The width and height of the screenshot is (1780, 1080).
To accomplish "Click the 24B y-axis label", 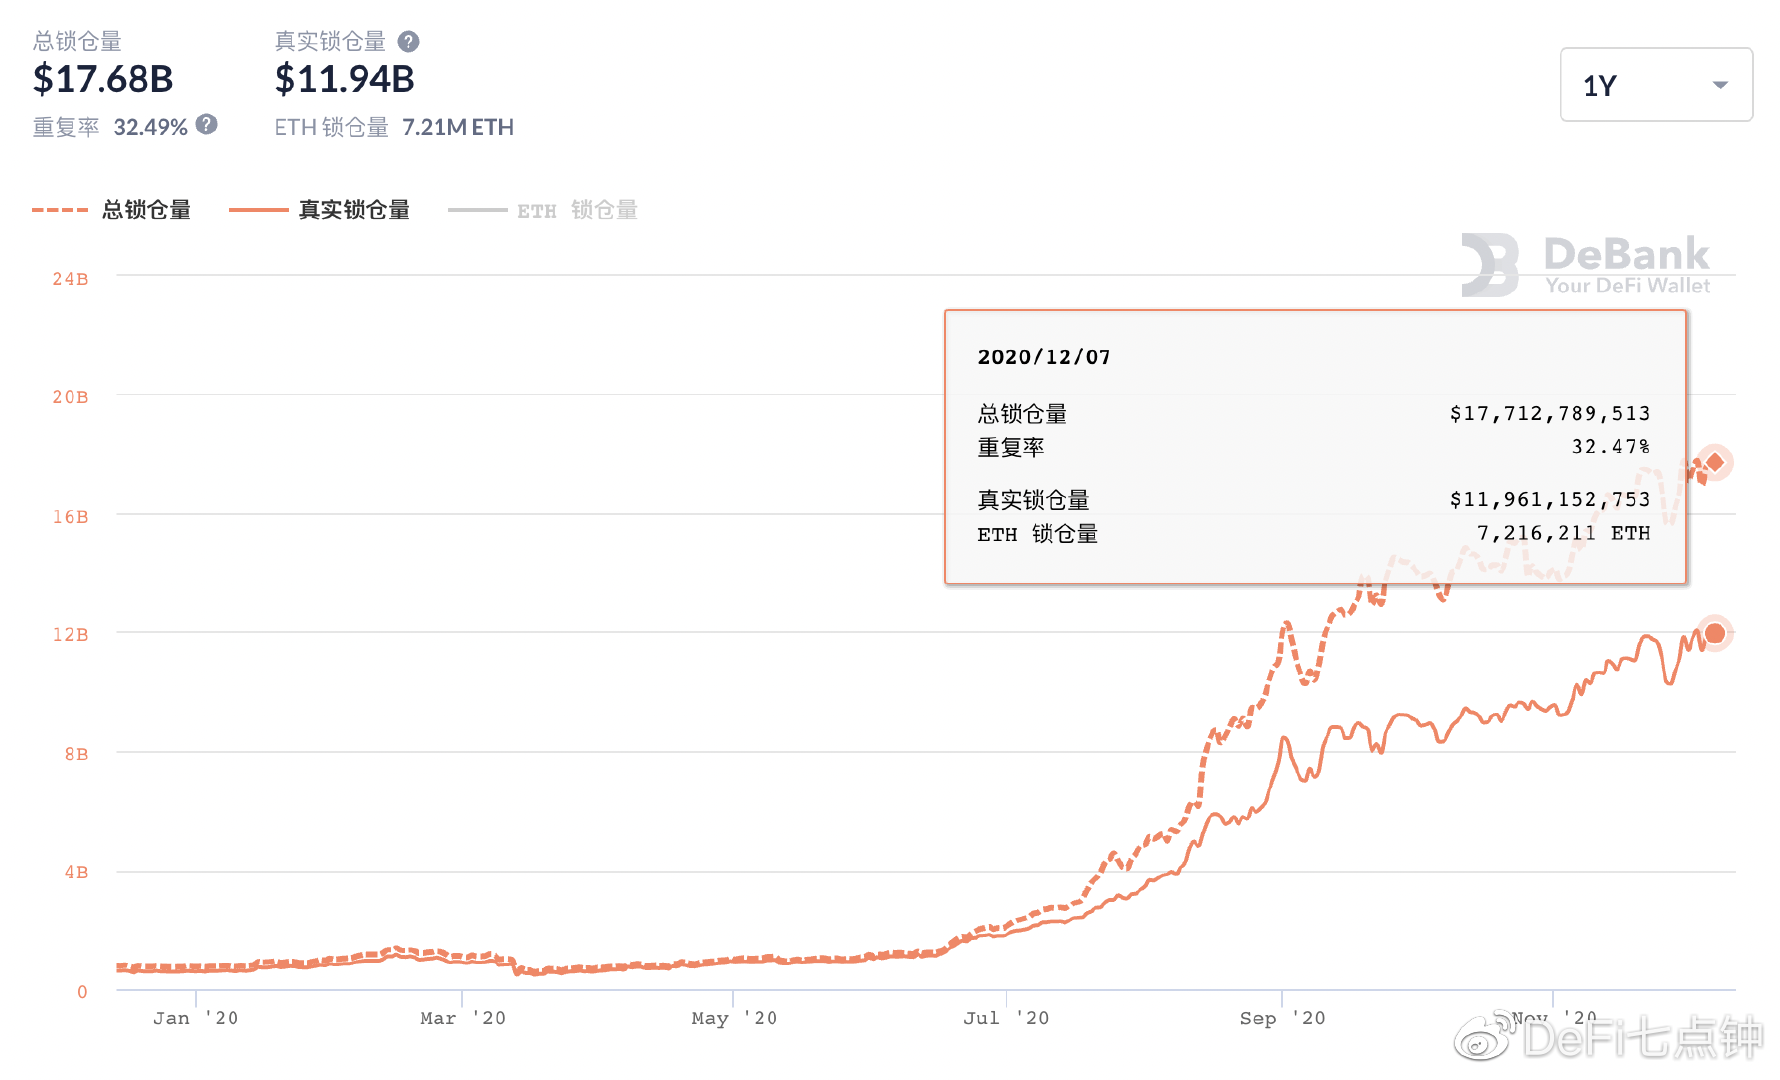I will 70,279.
